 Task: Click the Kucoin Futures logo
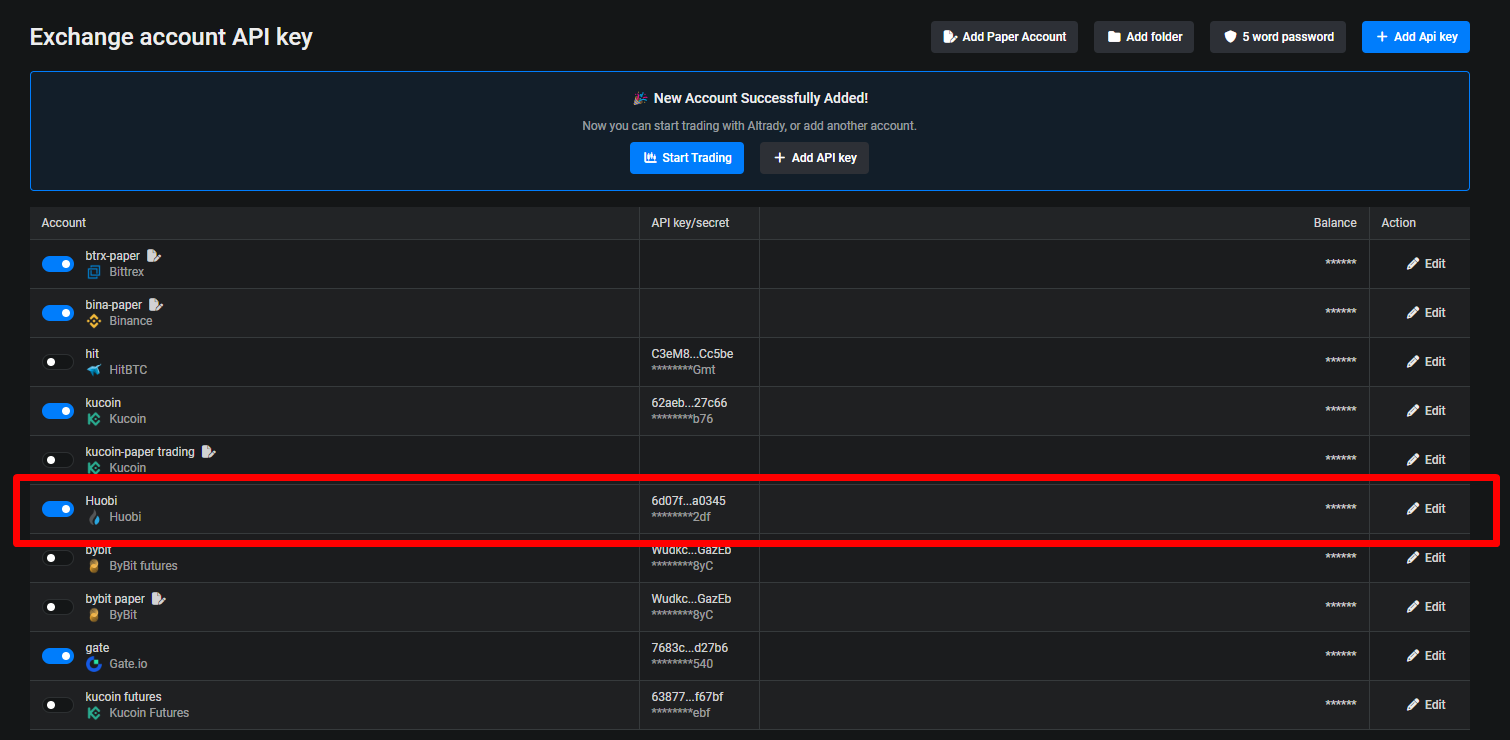click(x=94, y=713)
